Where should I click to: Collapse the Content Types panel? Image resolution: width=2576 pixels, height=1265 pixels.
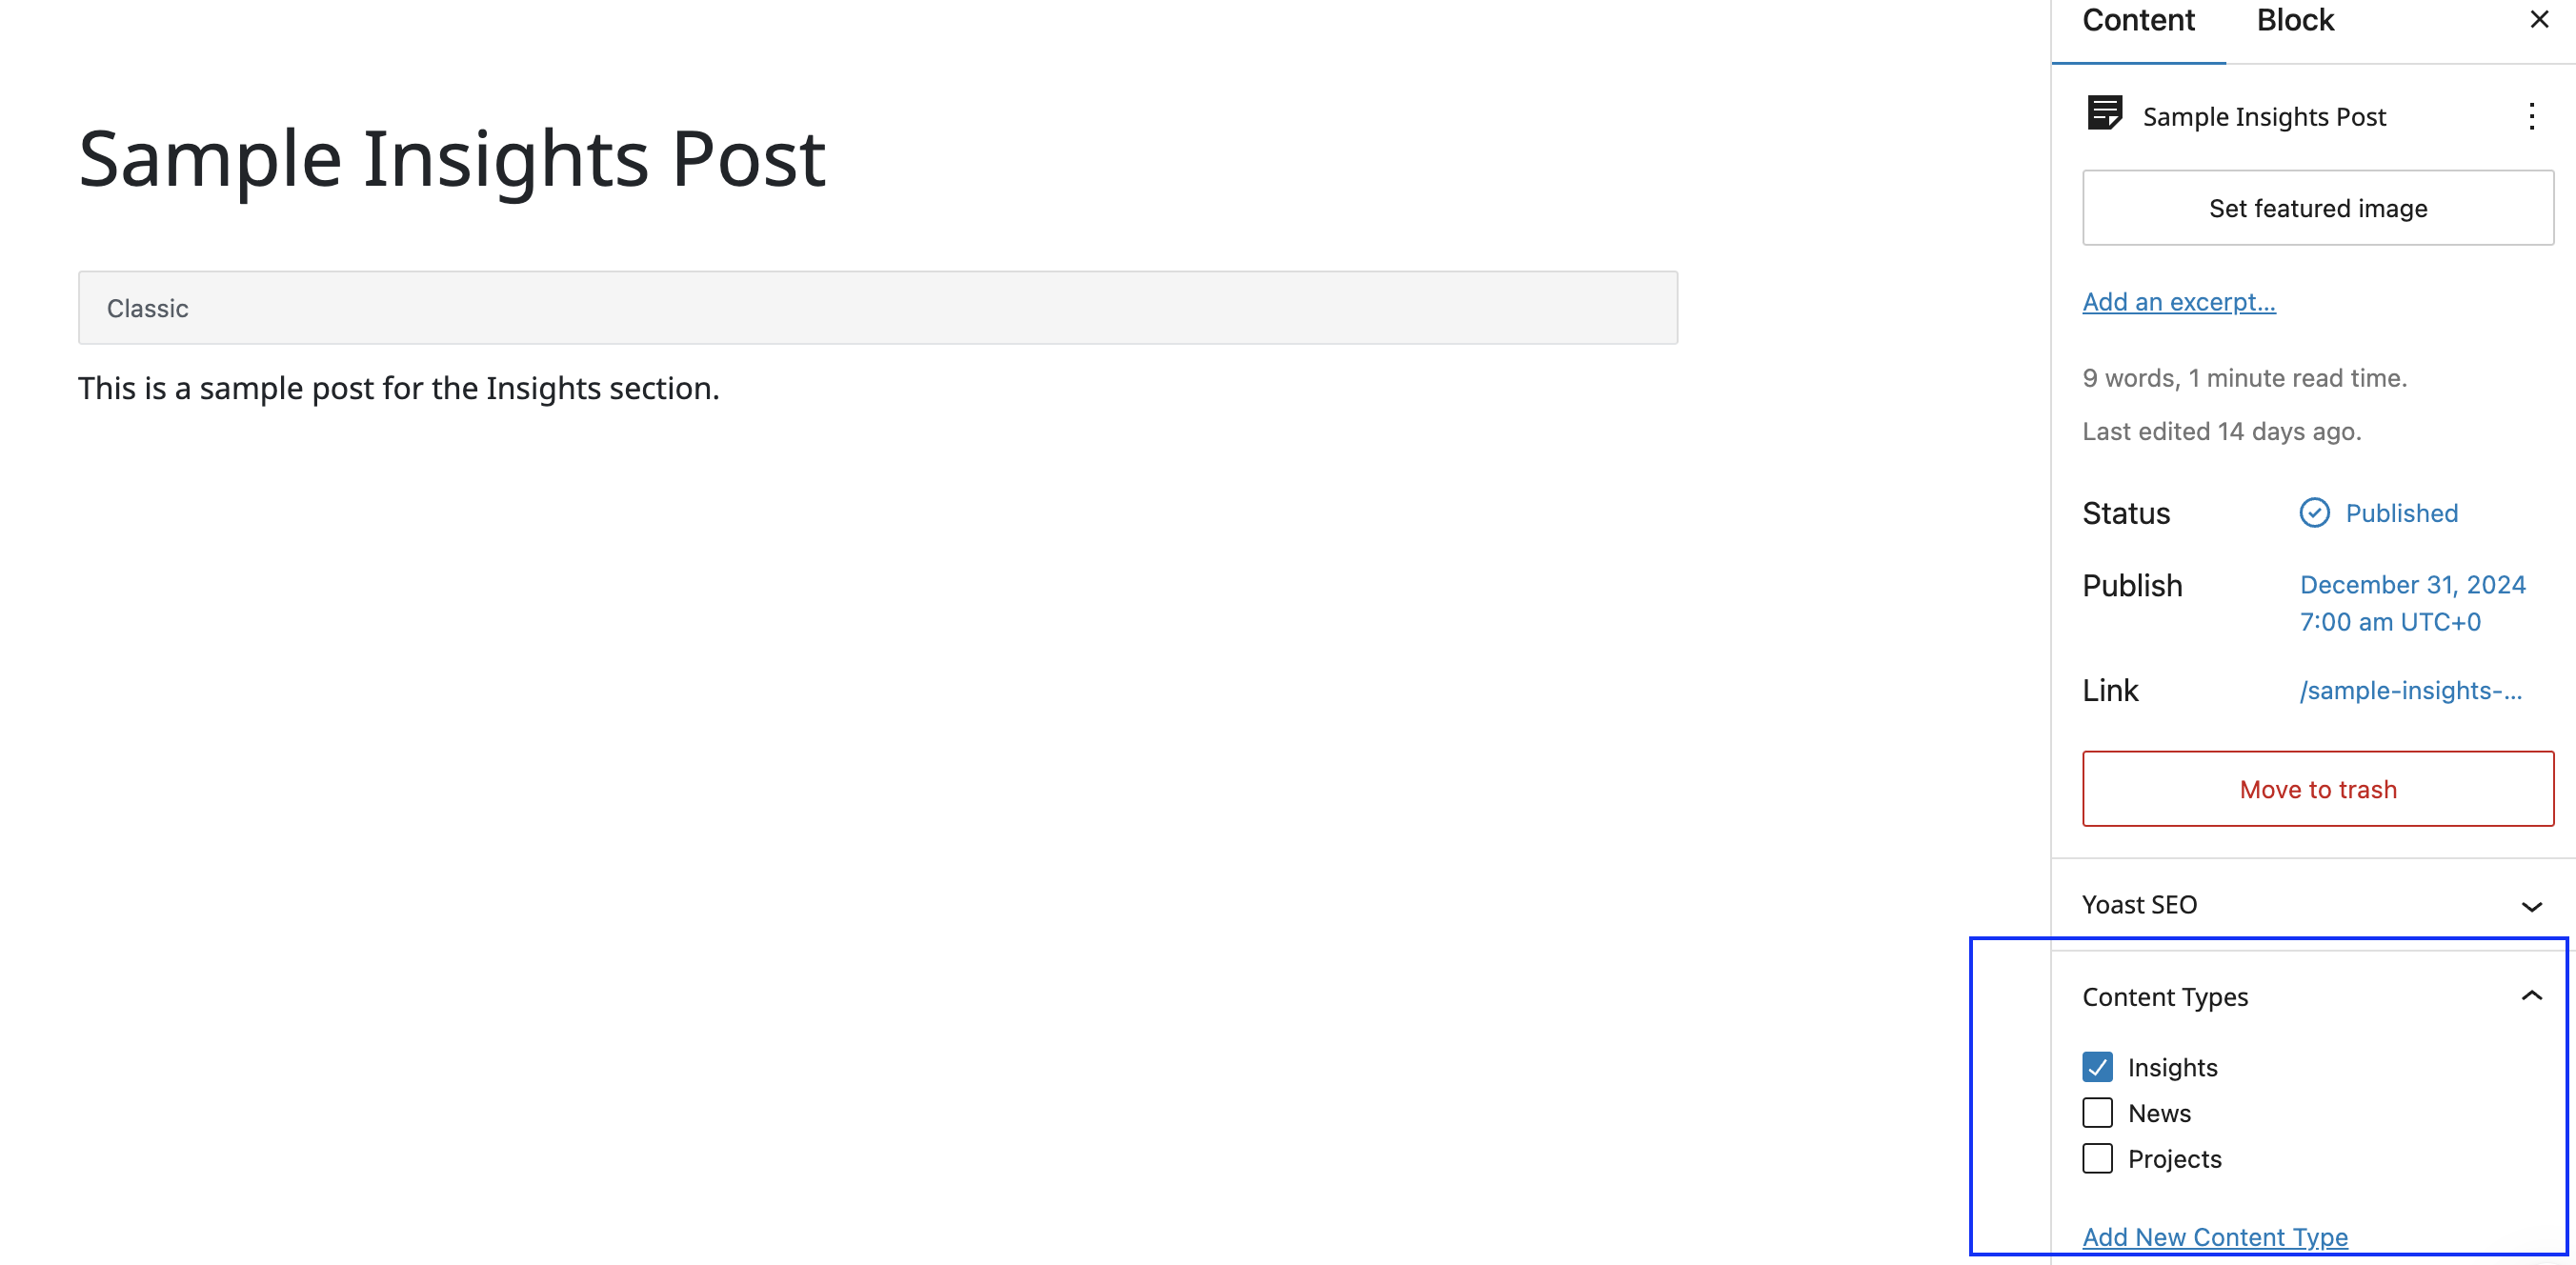point(2530,996)
